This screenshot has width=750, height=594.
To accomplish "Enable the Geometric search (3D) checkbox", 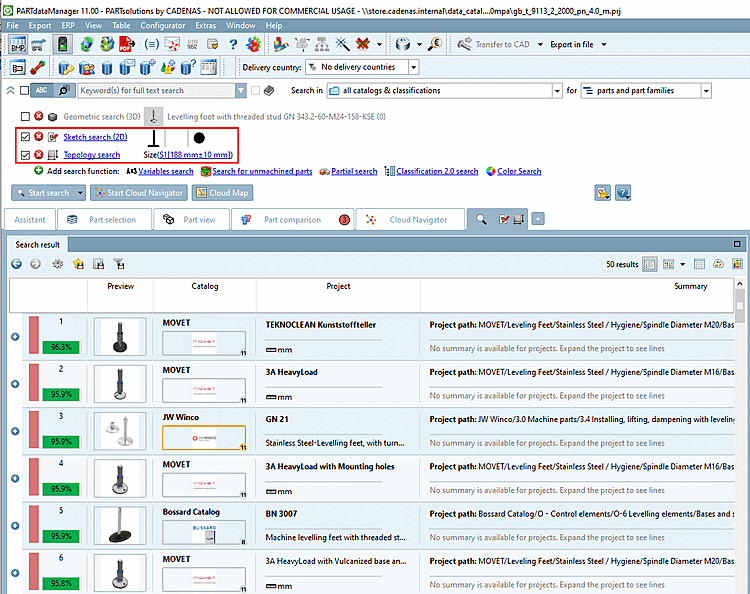I will point(25,117).
